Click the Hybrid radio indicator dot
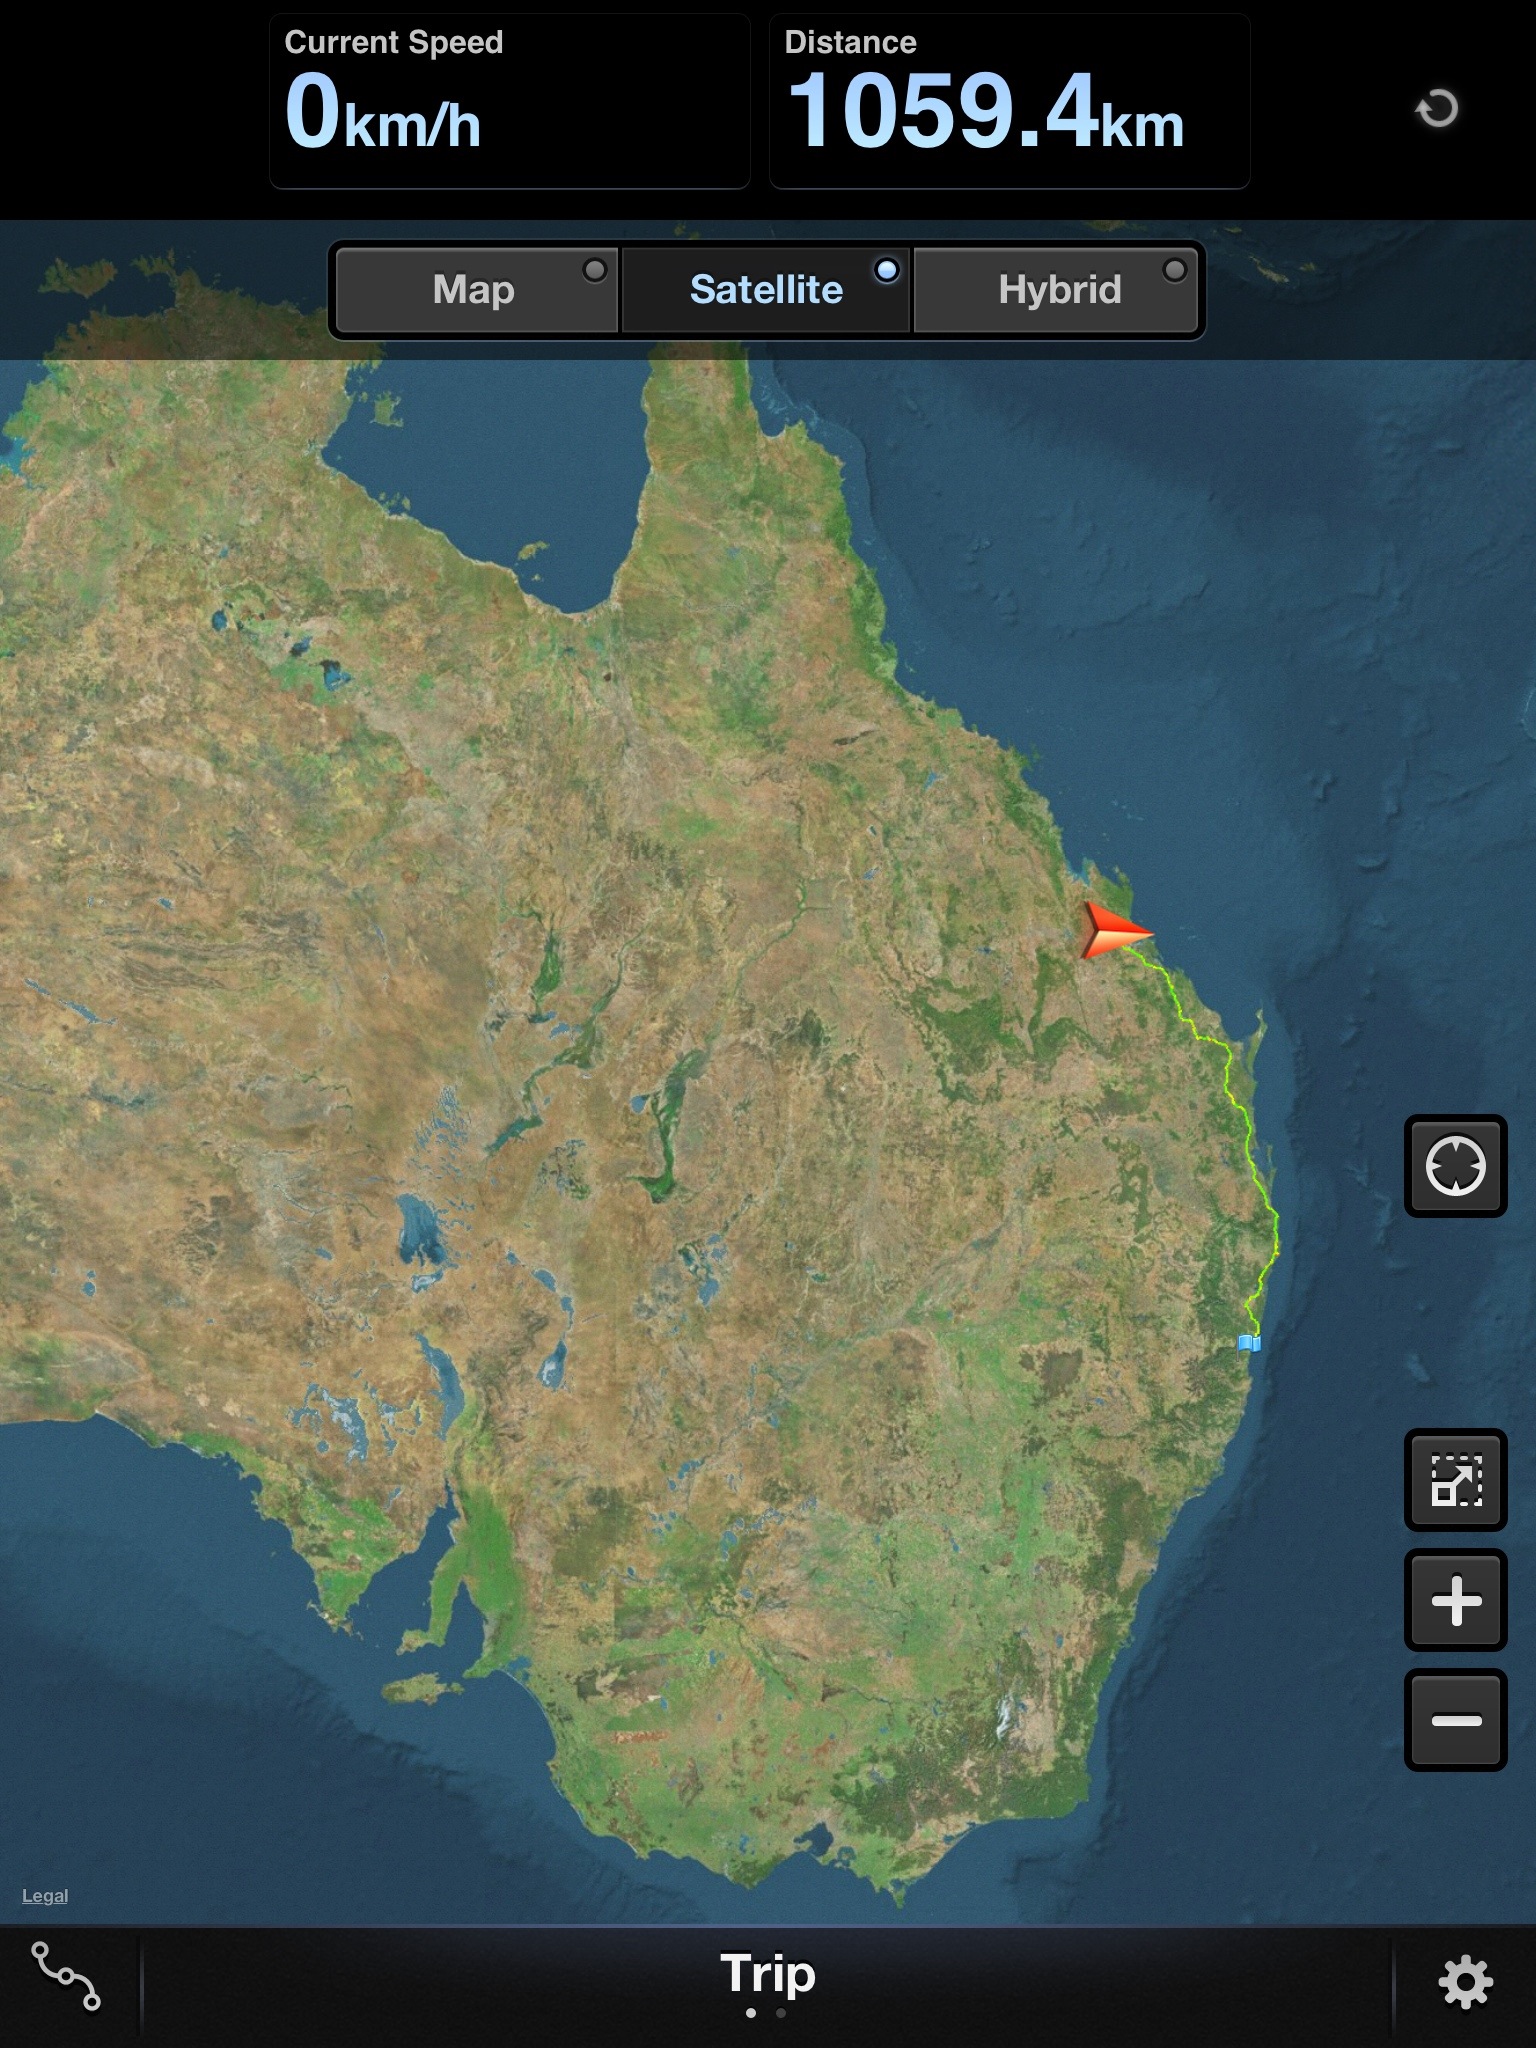The width and height of the screenshot is (1536, 2048). click(x=1176, y=270)
